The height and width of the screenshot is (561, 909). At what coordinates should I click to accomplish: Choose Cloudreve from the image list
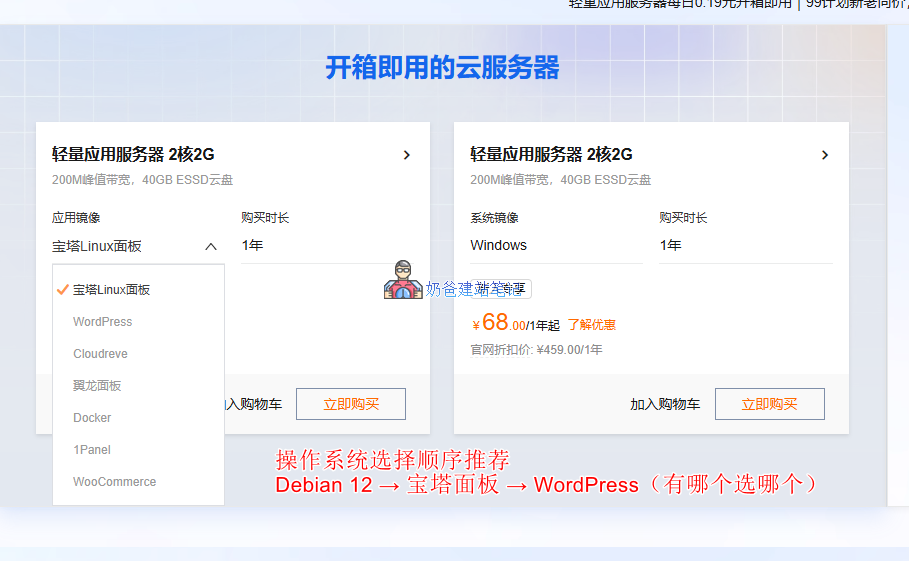click(100, 354)
